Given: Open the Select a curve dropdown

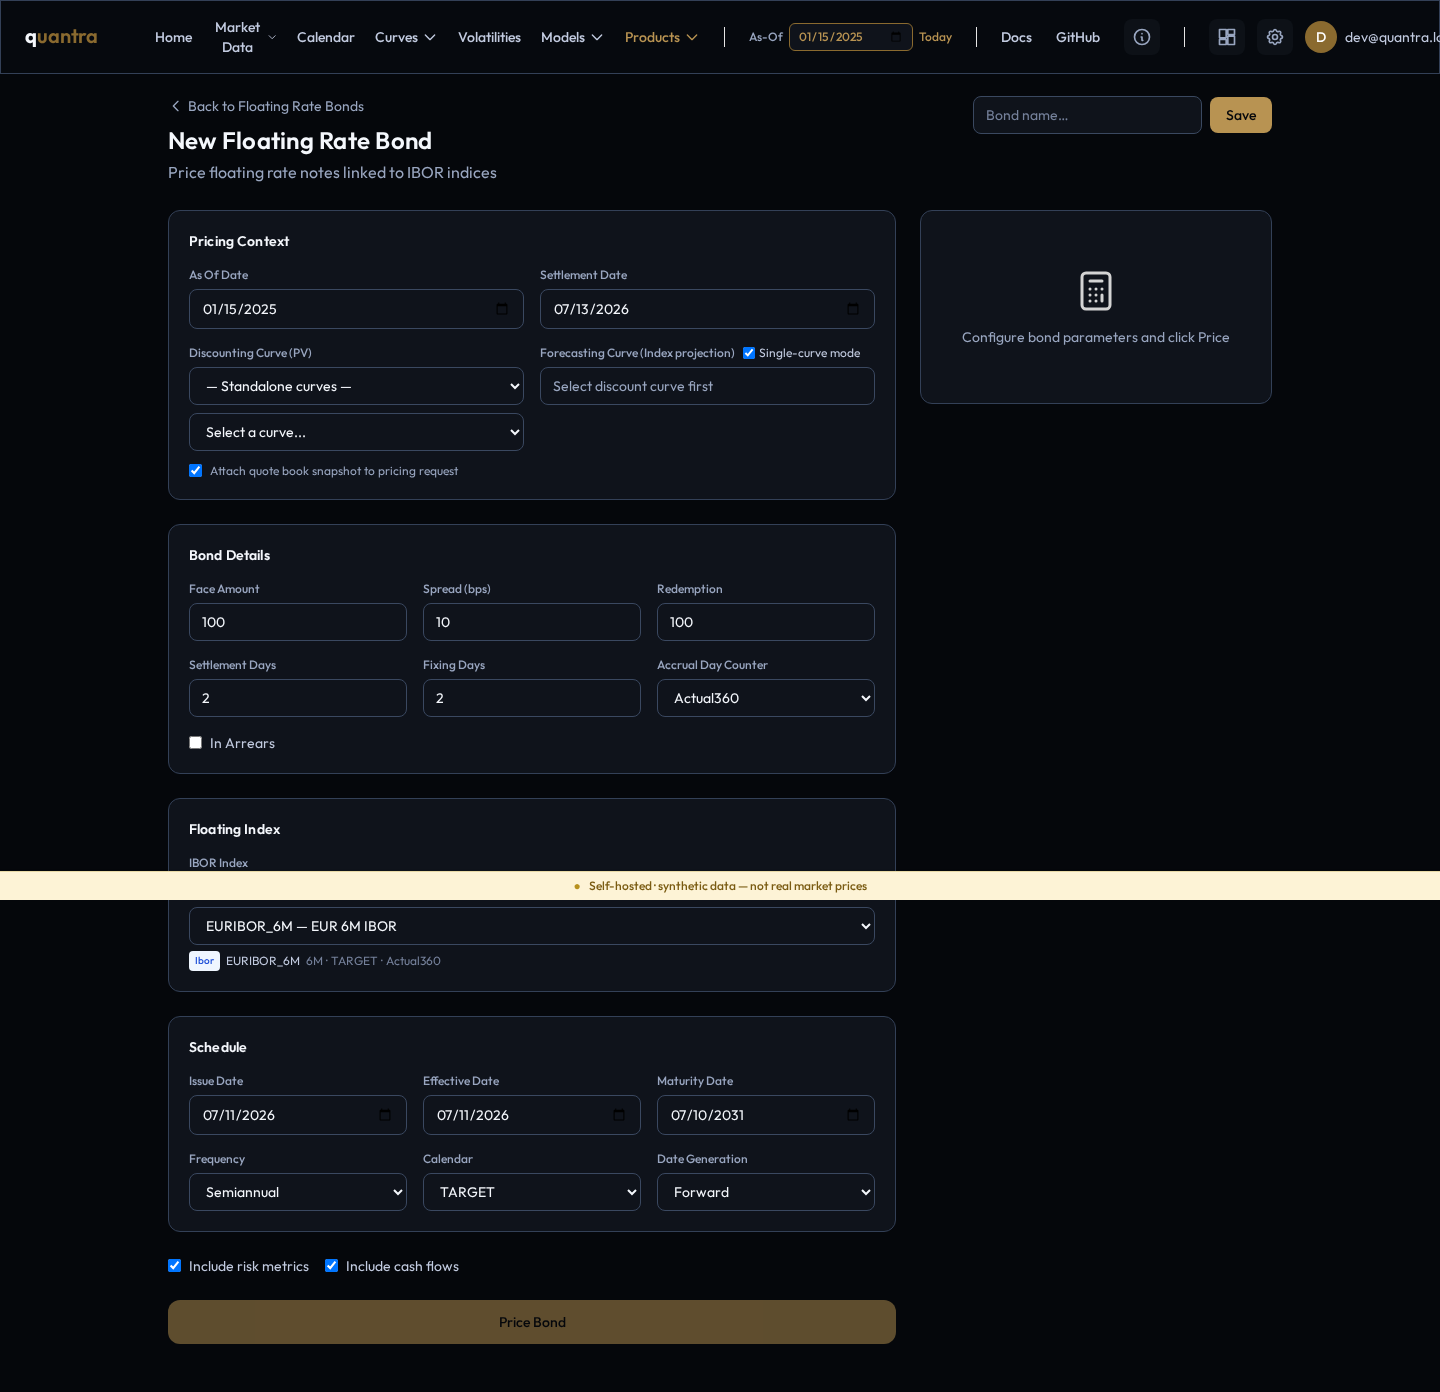Looking at the screenshot, I should [x=356, y=432].
